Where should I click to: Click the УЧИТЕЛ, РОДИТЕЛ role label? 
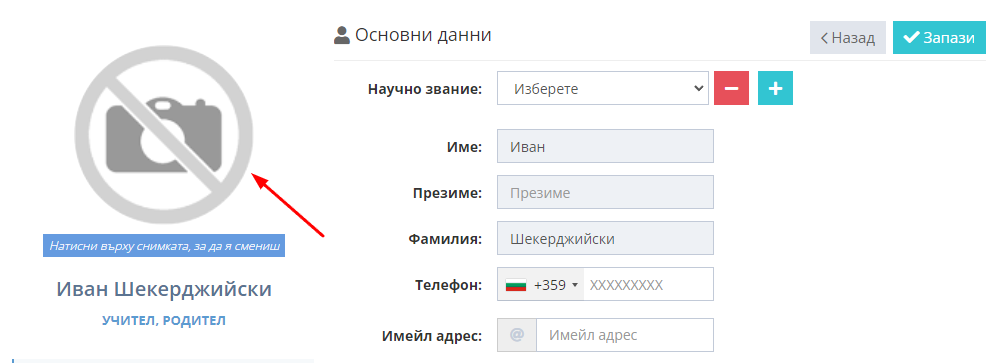point(164,321)
